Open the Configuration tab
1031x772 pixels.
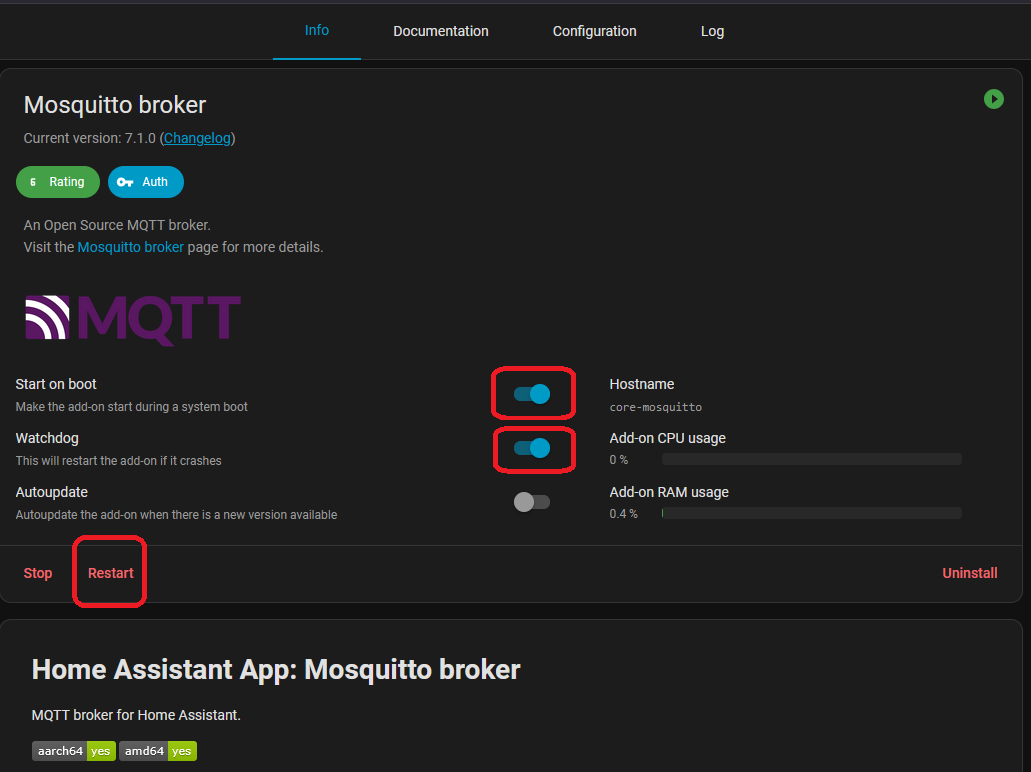(594, 31)
